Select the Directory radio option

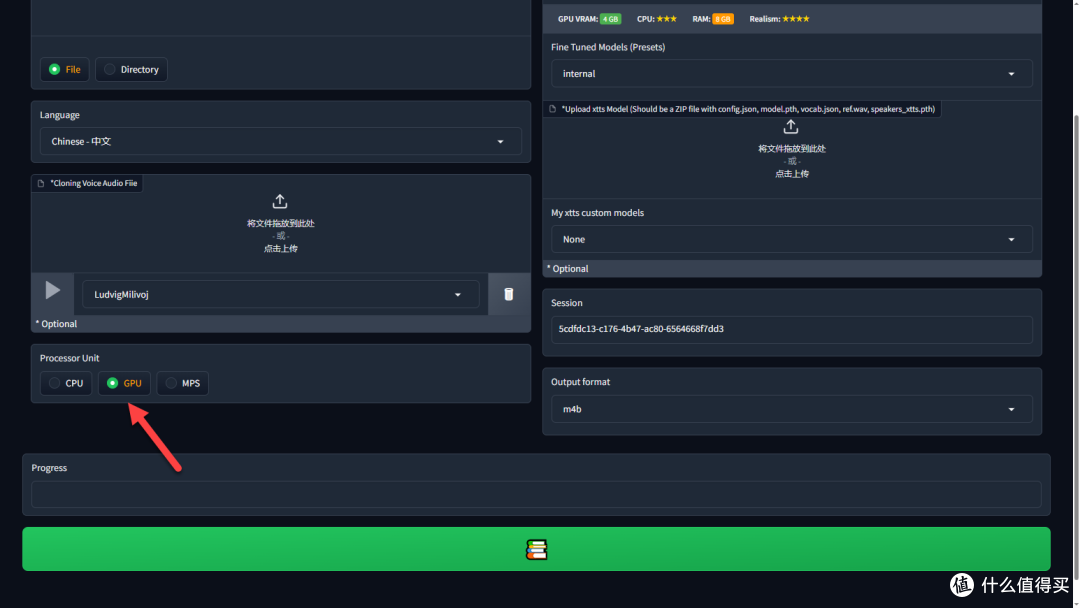(131, 70)
